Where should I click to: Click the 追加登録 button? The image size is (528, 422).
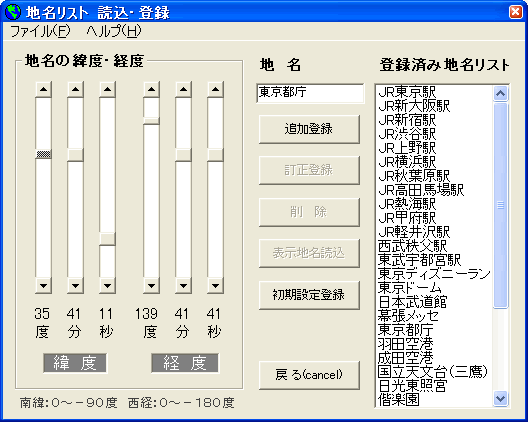(309, 129)
